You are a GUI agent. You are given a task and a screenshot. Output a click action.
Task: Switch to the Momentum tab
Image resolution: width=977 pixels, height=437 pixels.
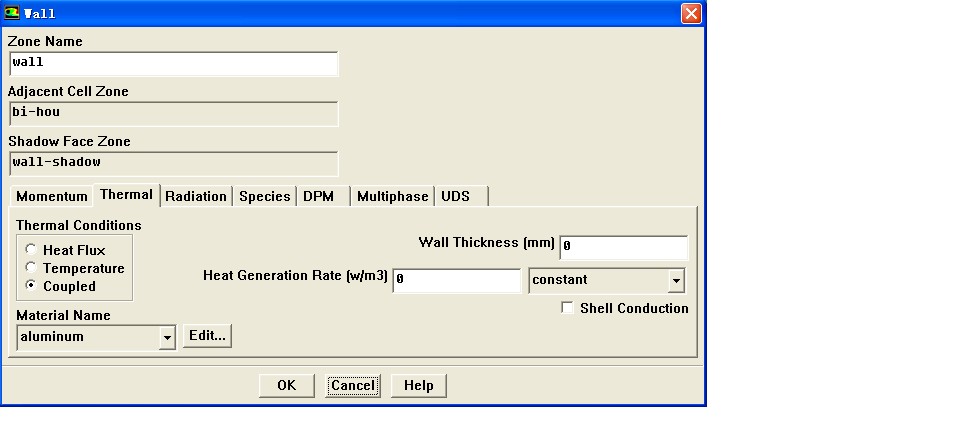tap(52, 196)
